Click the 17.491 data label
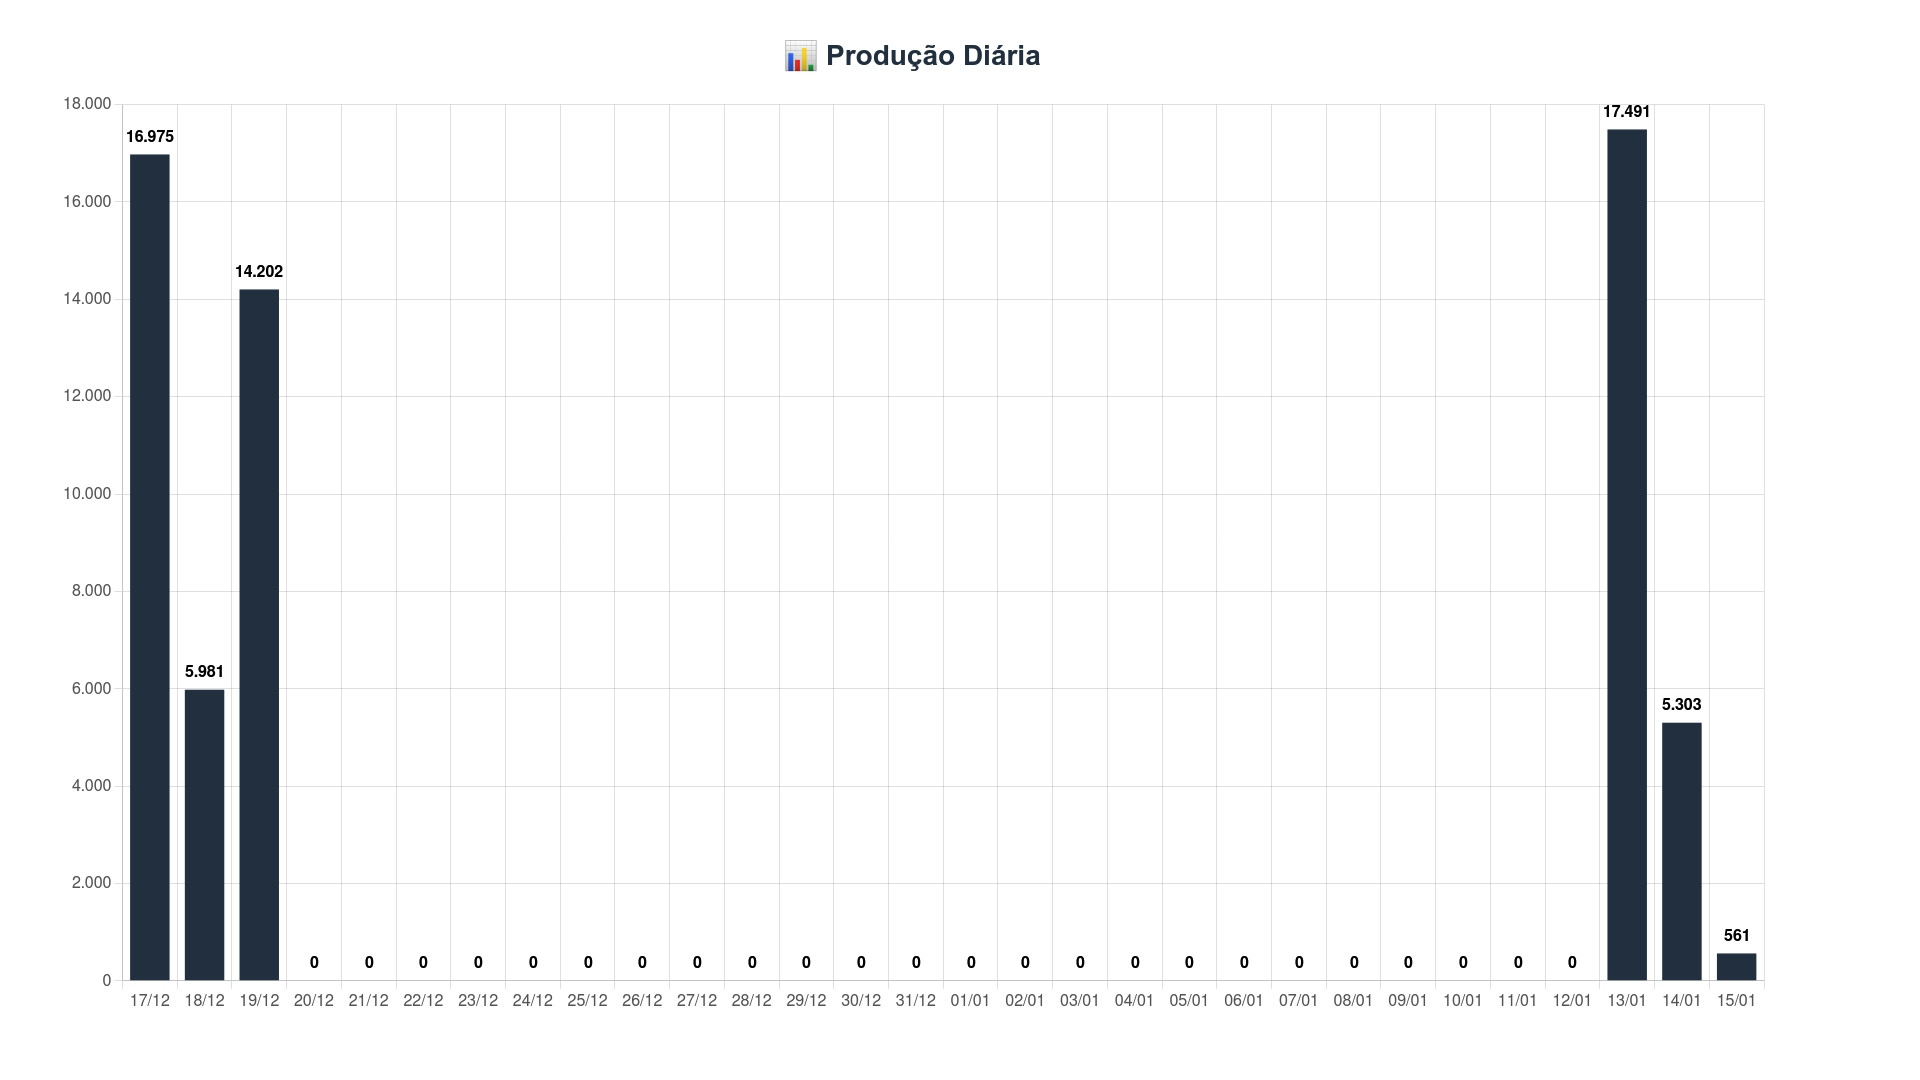The width and height of the screenshot is (1920, 1080). 1626,112
